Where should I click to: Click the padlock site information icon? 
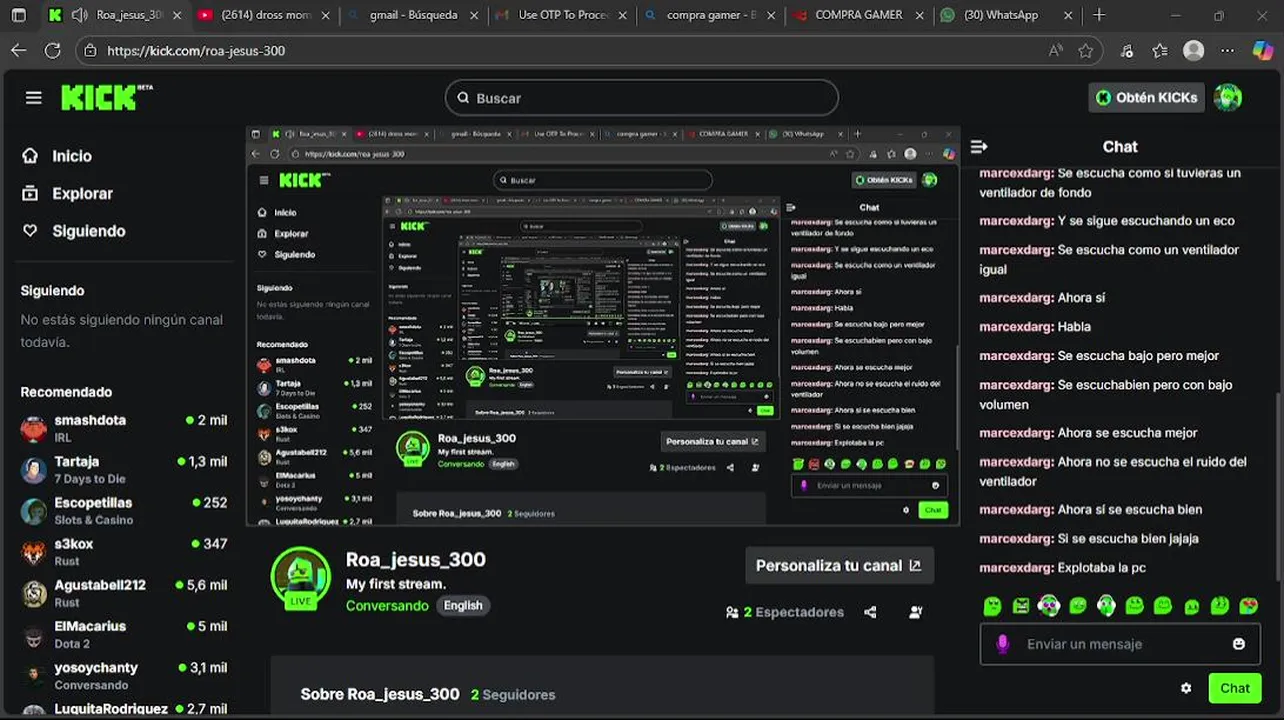pyautogui.click(x=90, y=51)
